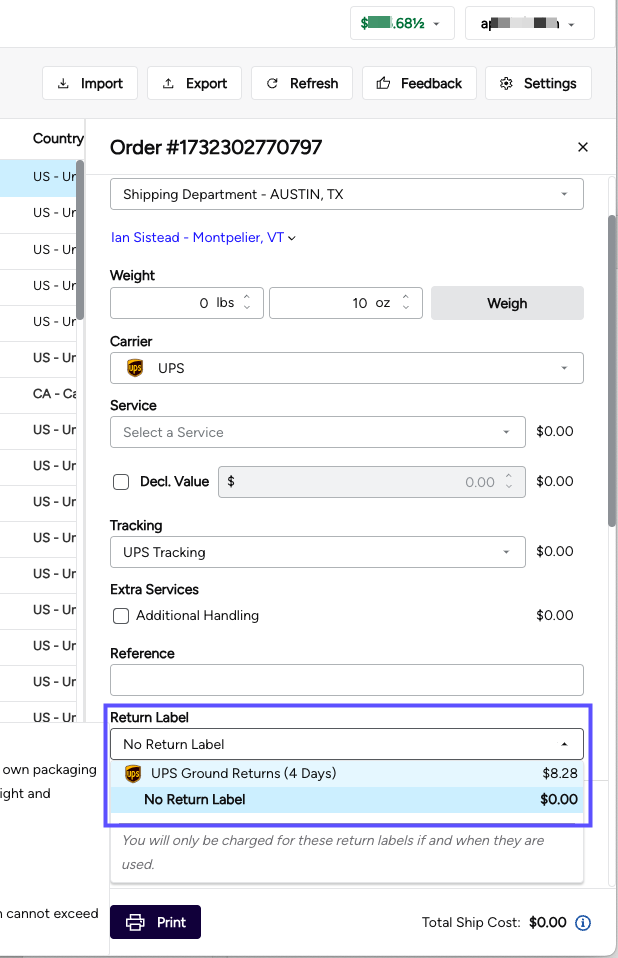Click the Weigh button
618x958 pixels.
tap(507, 303)
